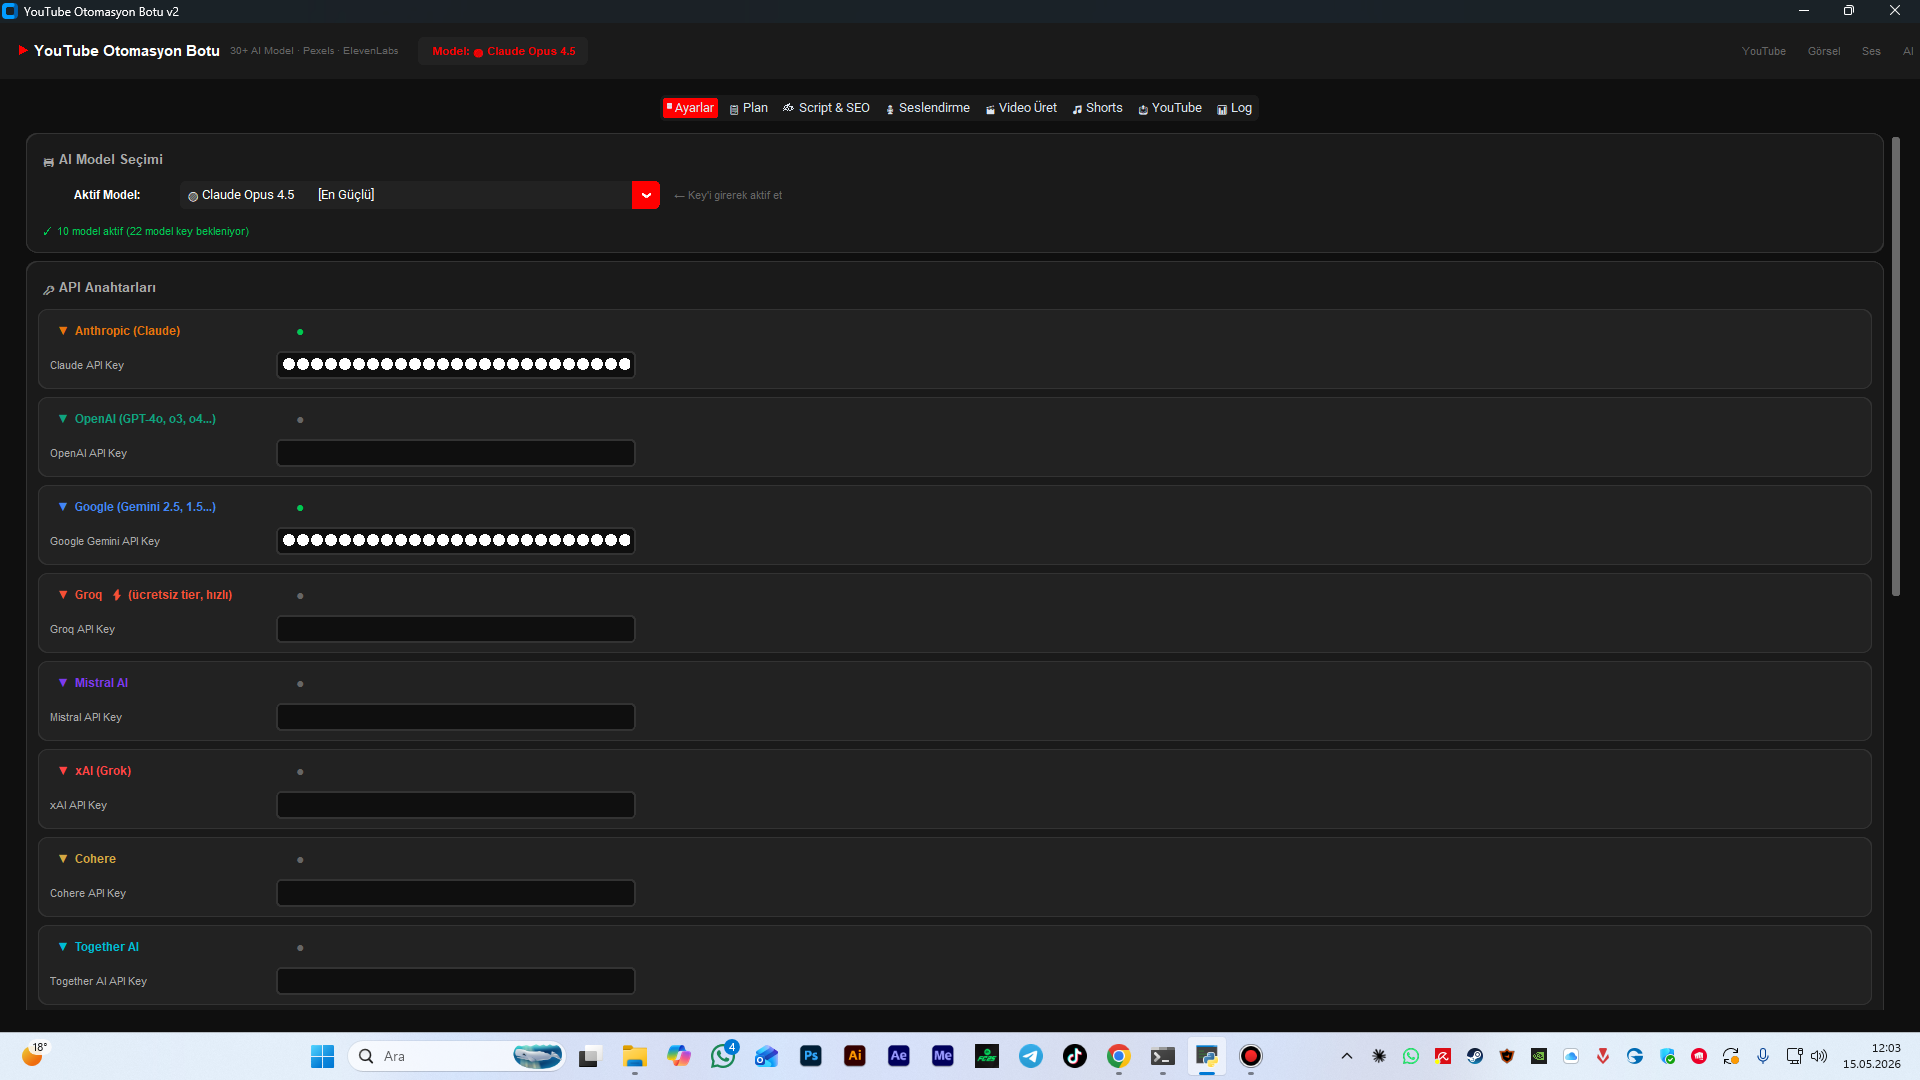Click the settings panel vertical scrollbar
This screenshot has height=1080, width=1920.
(x=1896, y=367)
